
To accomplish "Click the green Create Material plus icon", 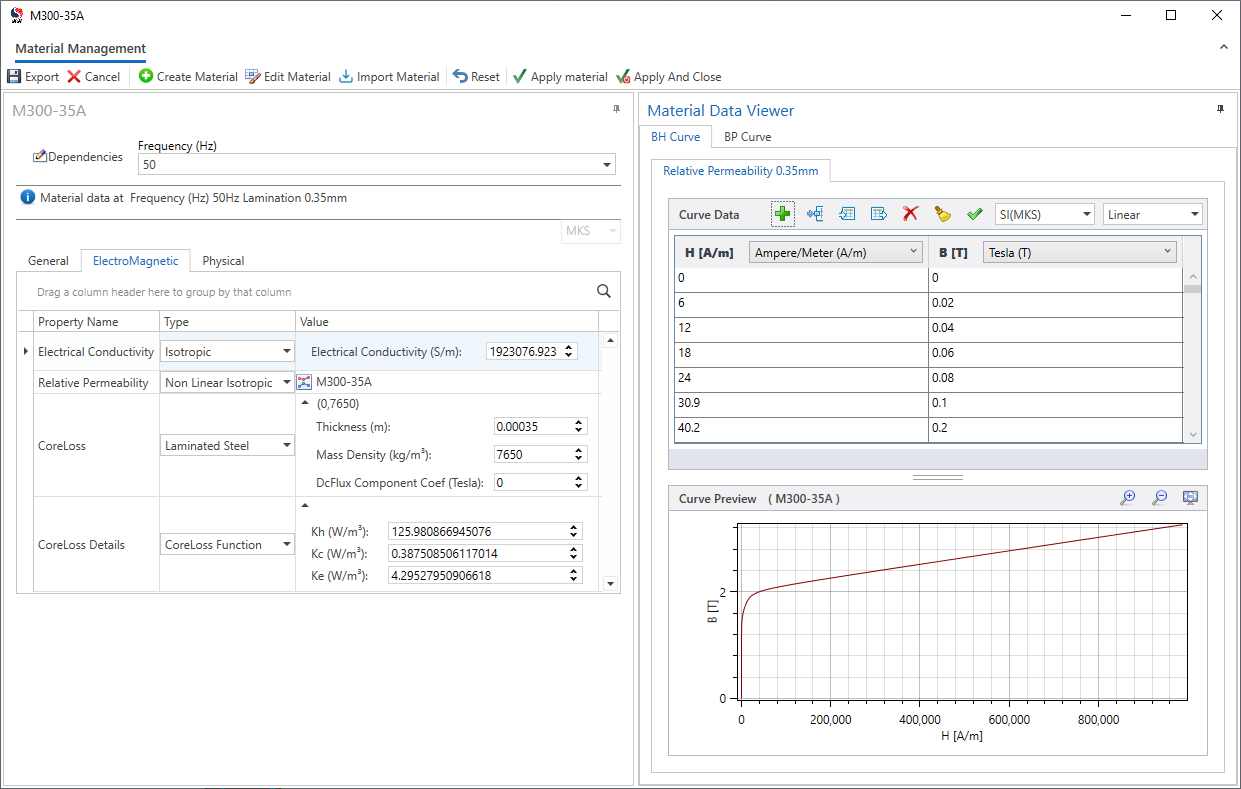I will point(146,76).
